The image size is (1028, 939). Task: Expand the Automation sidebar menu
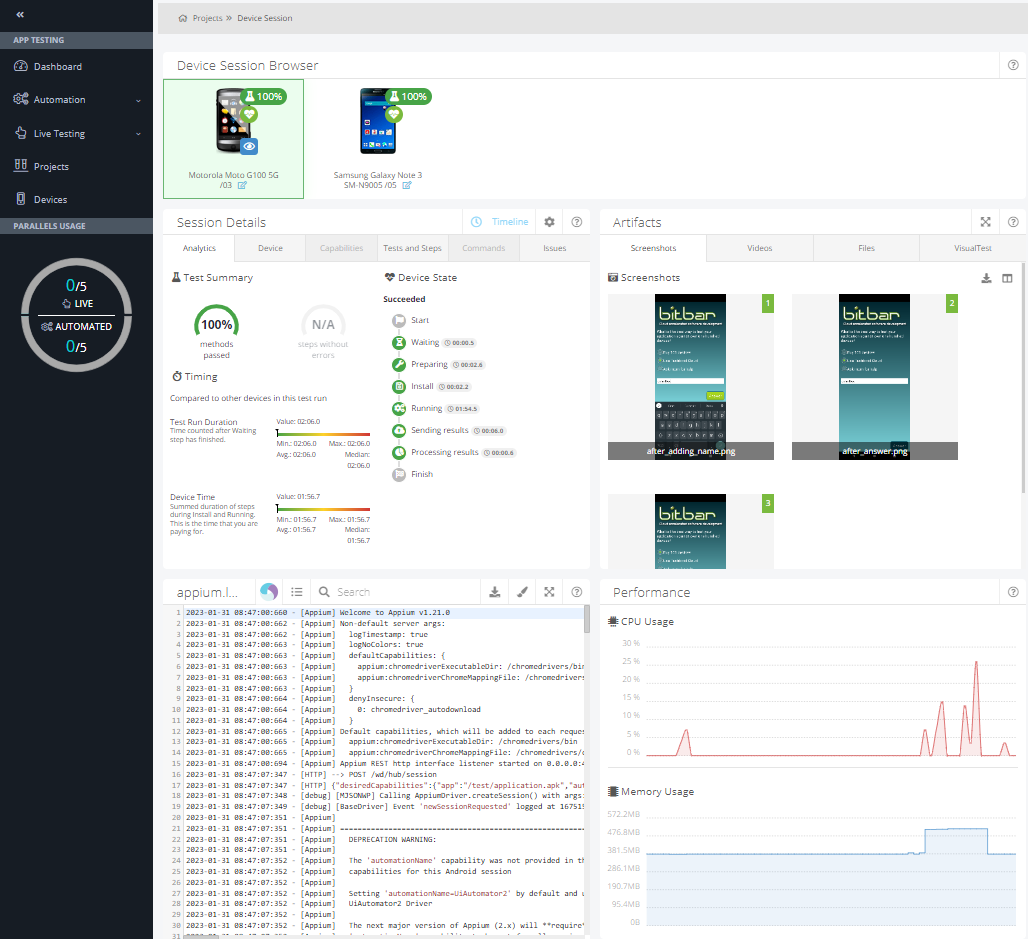[x=75, y=99]
